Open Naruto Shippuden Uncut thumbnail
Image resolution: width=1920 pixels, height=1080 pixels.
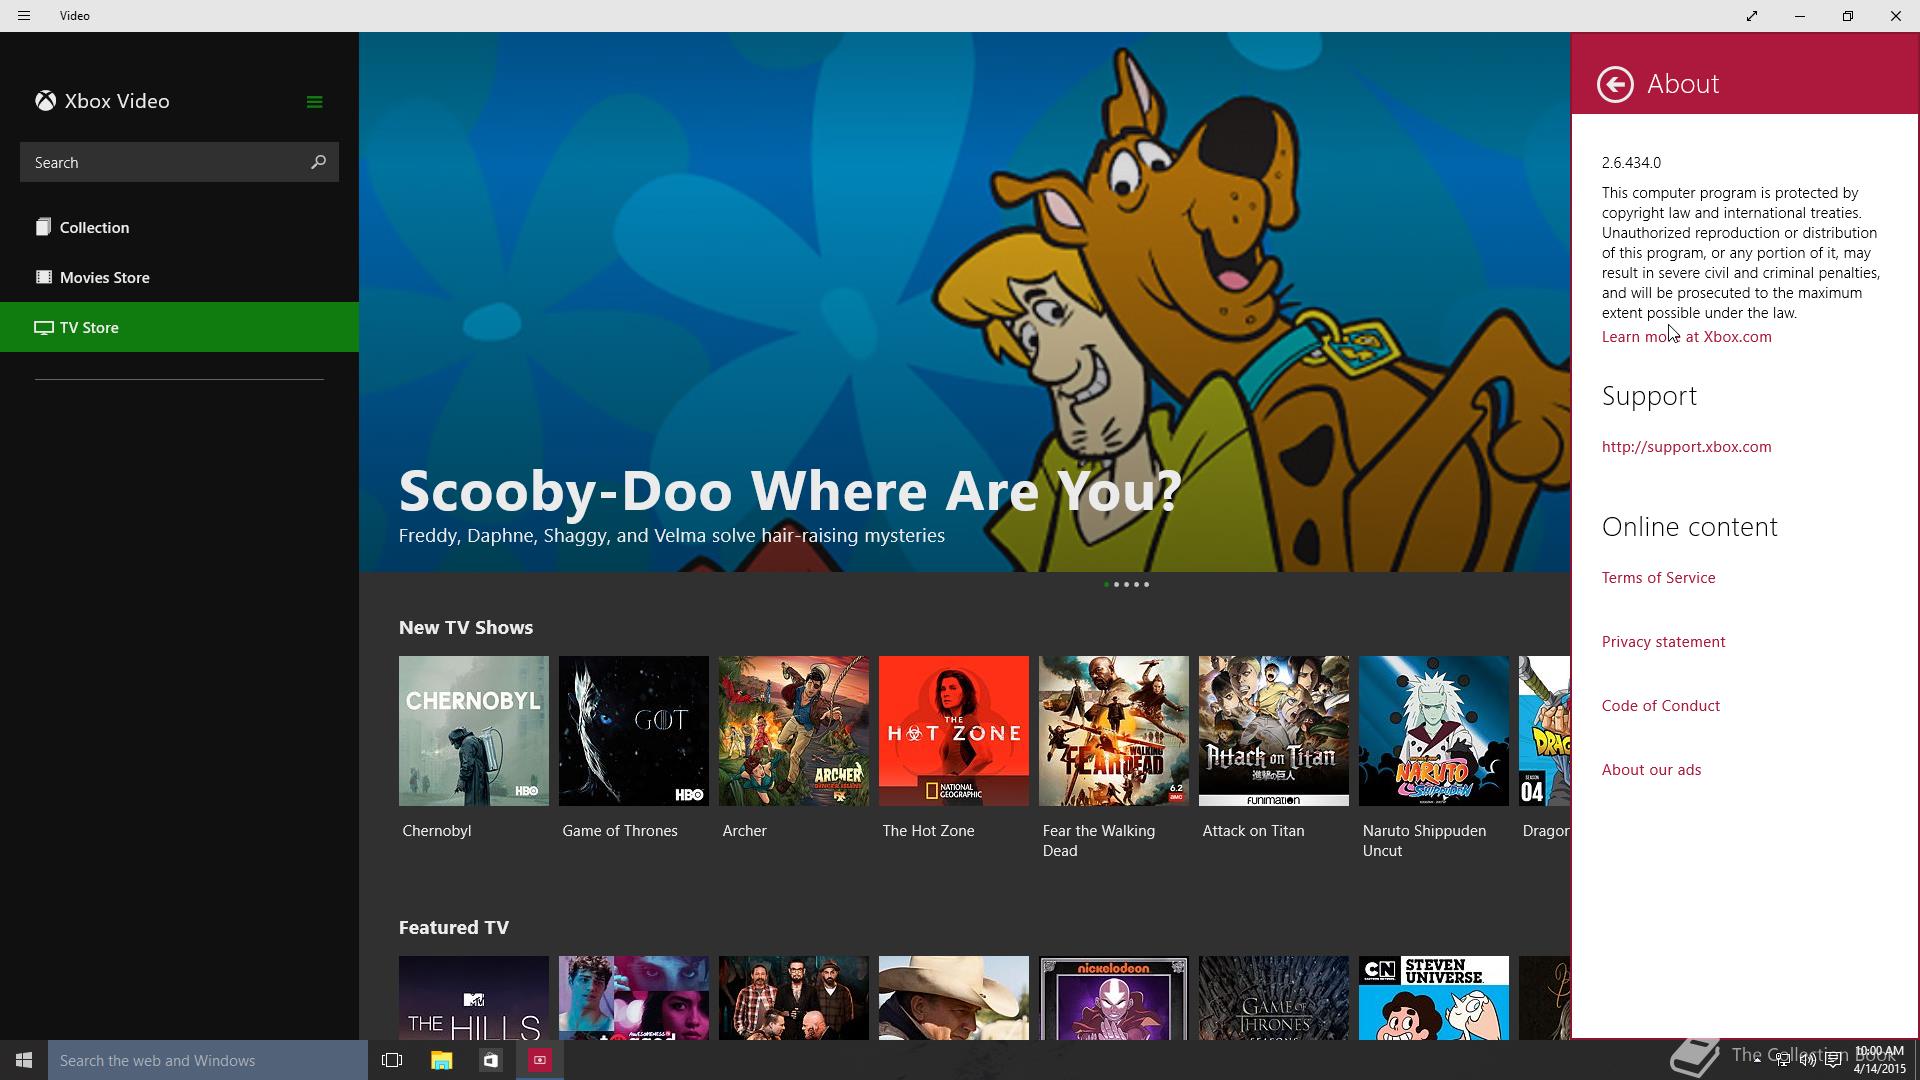[x=1434, y=731]
